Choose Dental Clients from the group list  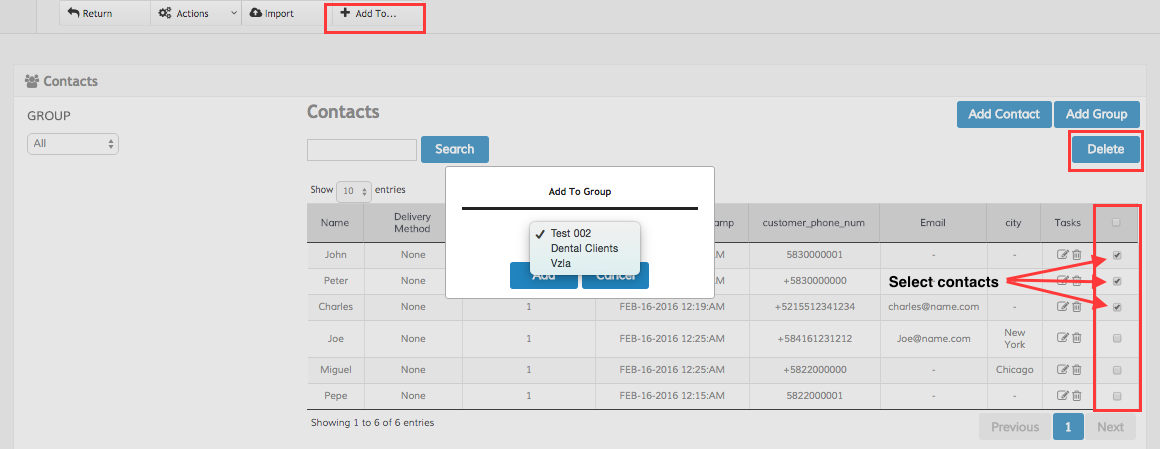pos(584,248)
